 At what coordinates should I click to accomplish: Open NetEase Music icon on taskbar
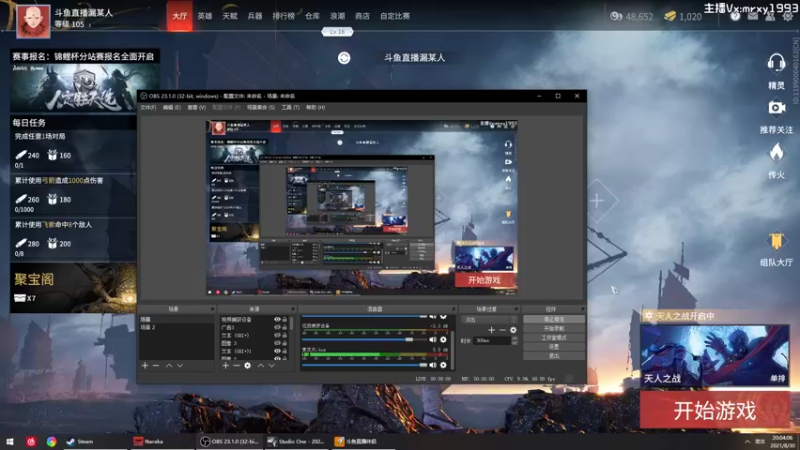pyautogui.click(x=31, y=441)
